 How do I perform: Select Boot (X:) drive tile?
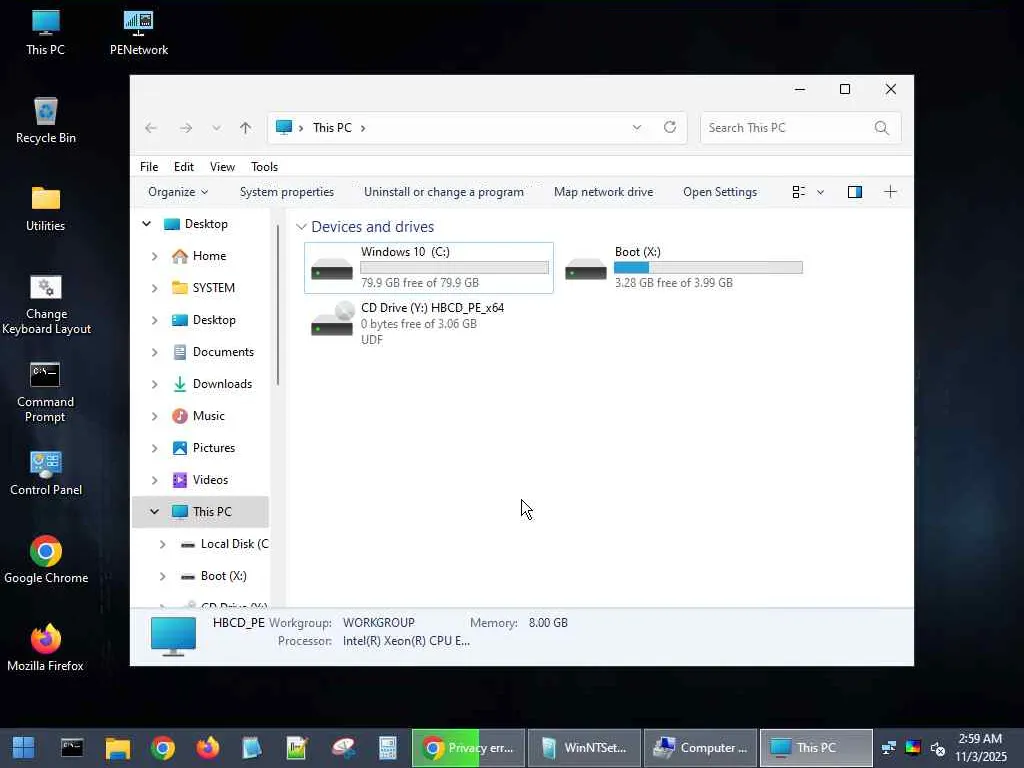pyautogui.click(x=684, y=268)
